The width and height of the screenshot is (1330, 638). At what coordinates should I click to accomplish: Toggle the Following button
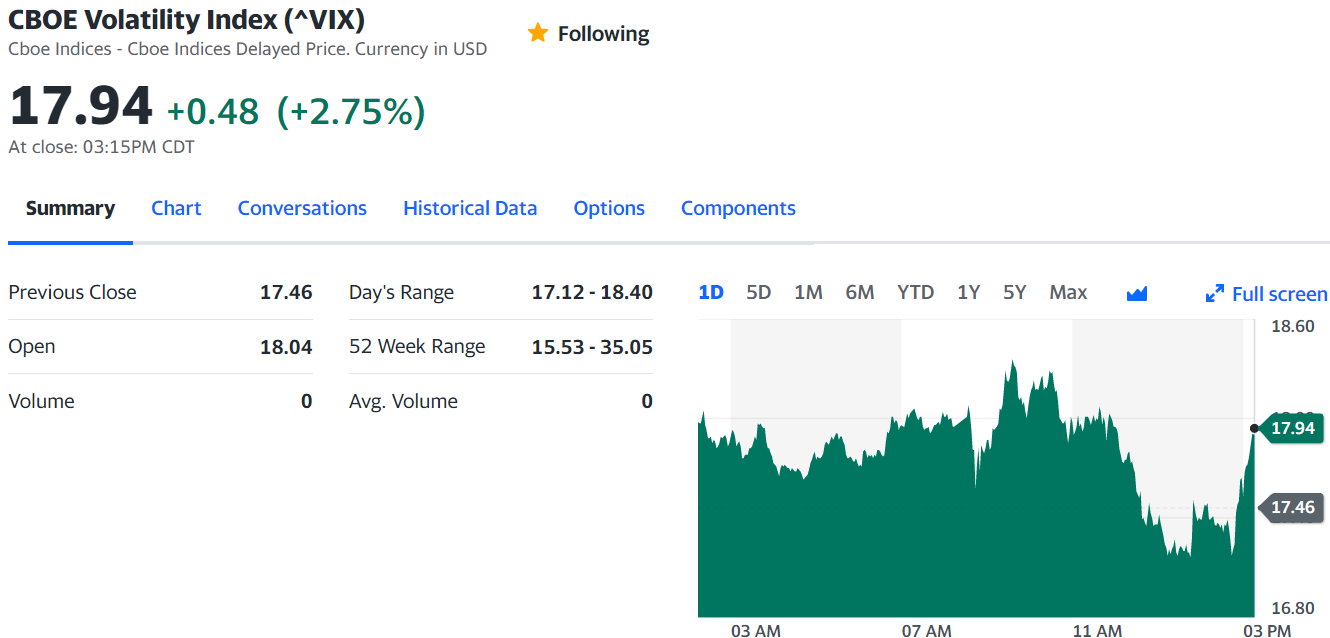click(589, 34)
